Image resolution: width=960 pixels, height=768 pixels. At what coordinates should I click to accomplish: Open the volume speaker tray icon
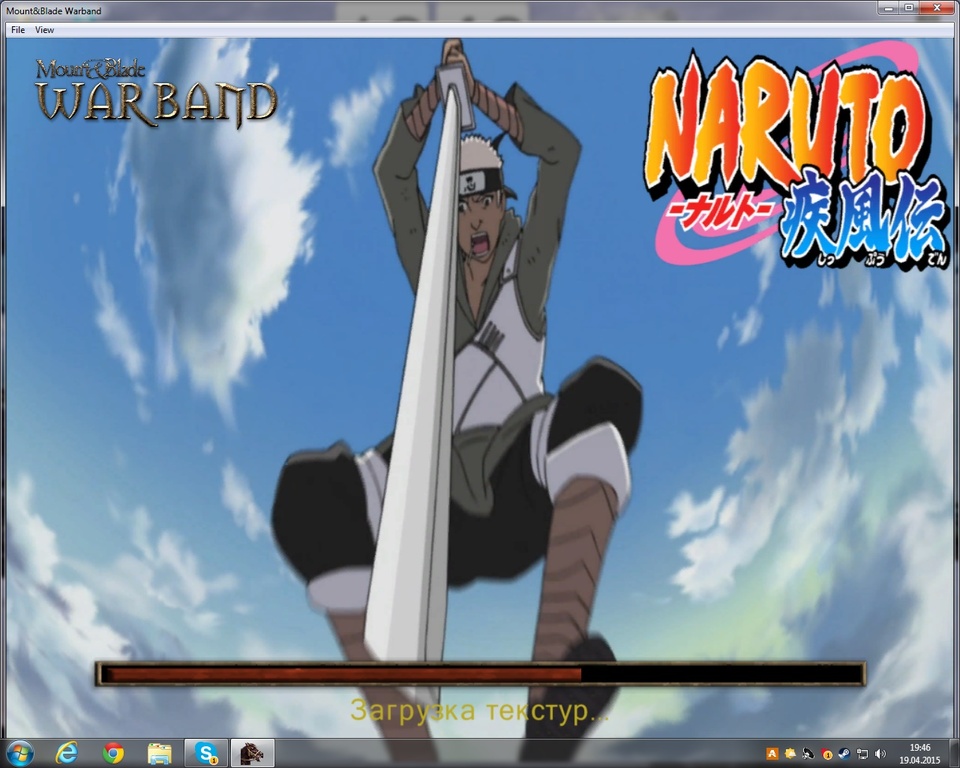point(880,754)
